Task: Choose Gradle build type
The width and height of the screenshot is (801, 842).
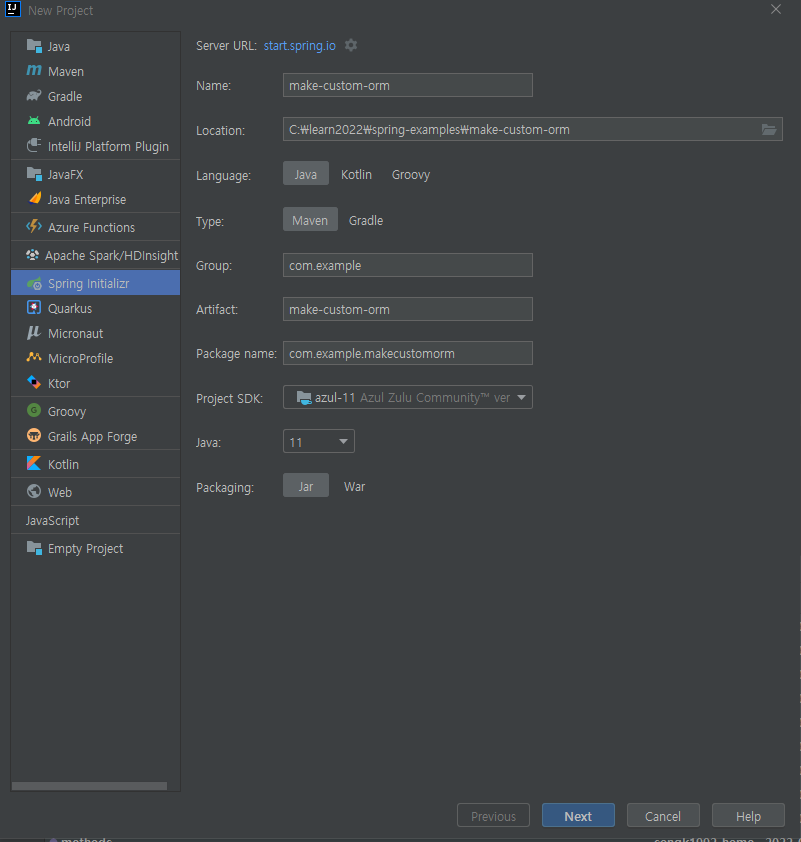Action: [x=366, y=220]
